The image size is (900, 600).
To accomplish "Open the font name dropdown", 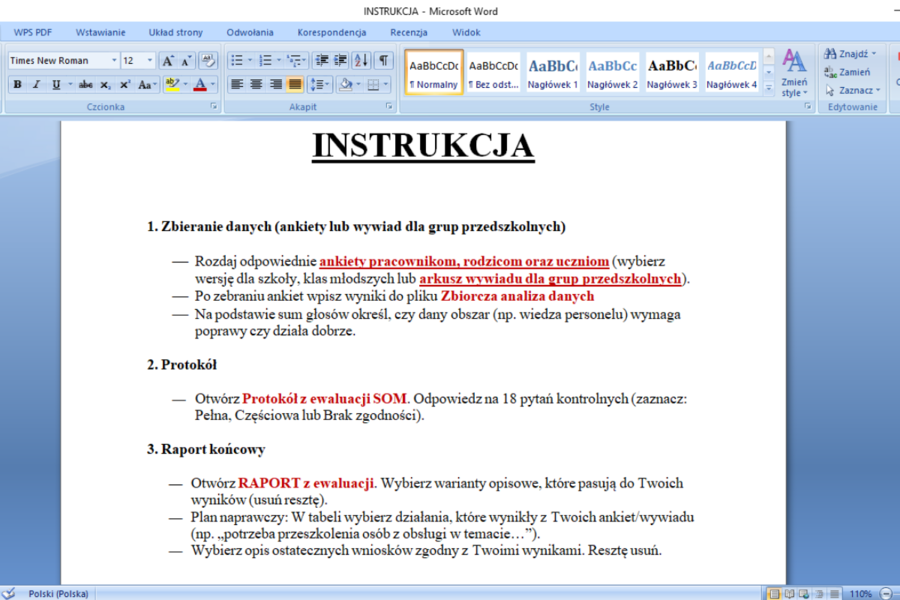I will click(x=114, y=60).
